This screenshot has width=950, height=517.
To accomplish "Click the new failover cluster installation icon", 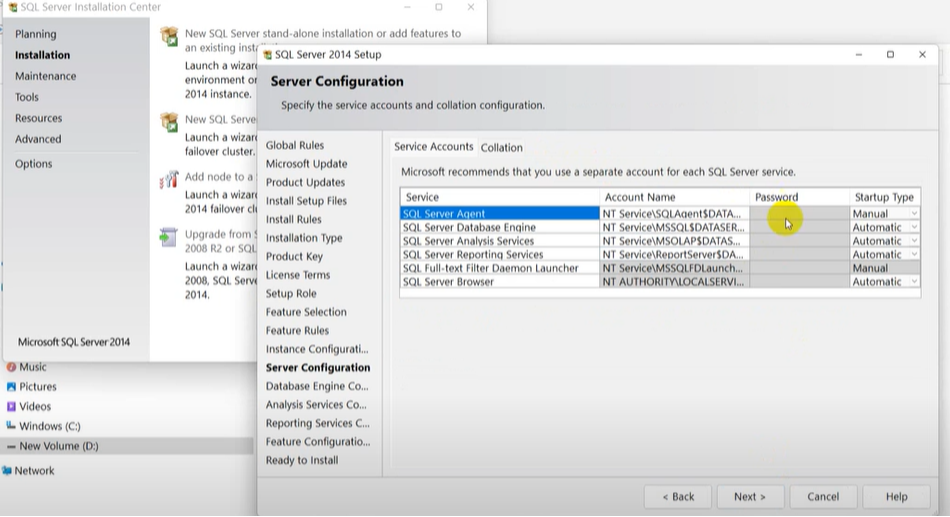I will pyautogui.click(x=169, y=122).
